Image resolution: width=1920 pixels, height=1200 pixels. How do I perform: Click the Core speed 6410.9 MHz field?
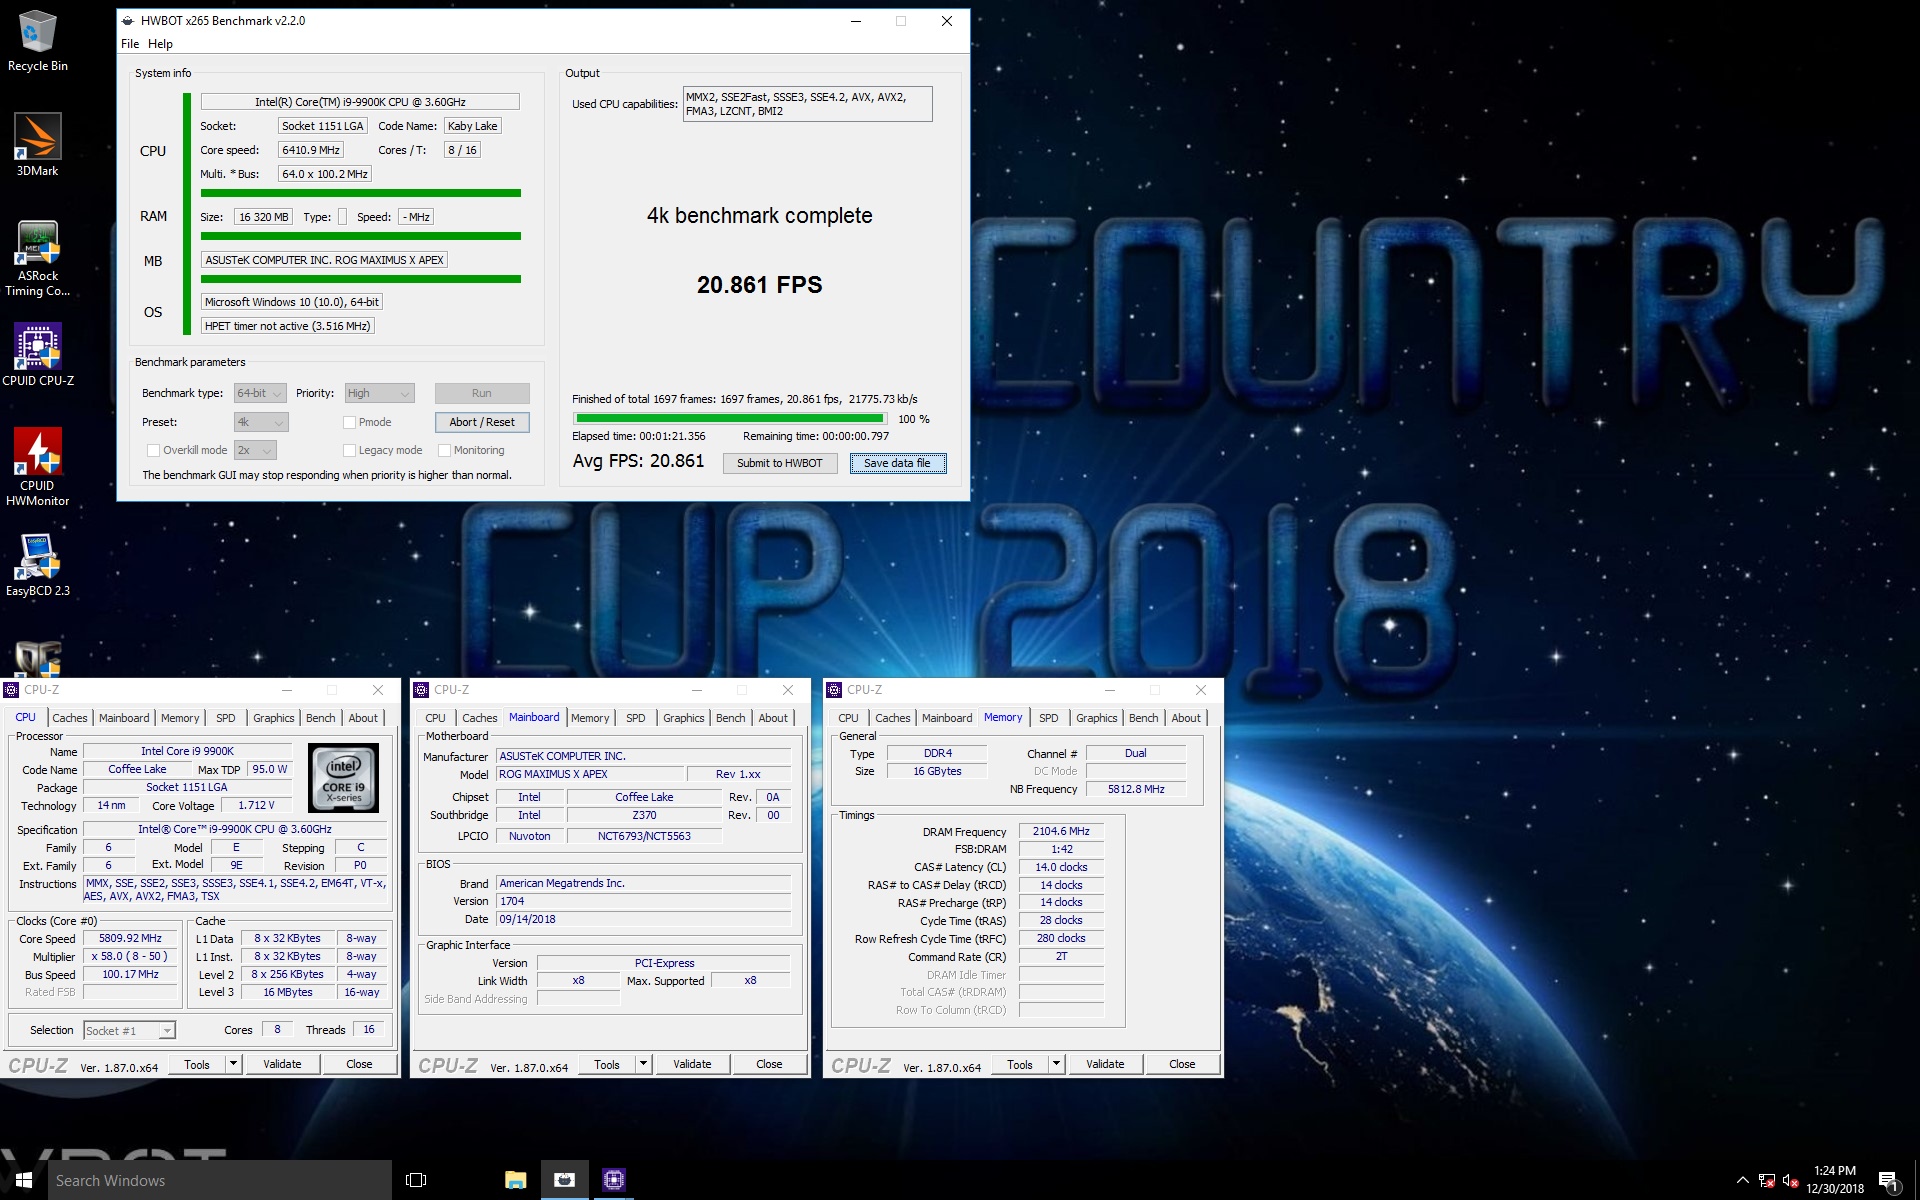tap(311, 150)
